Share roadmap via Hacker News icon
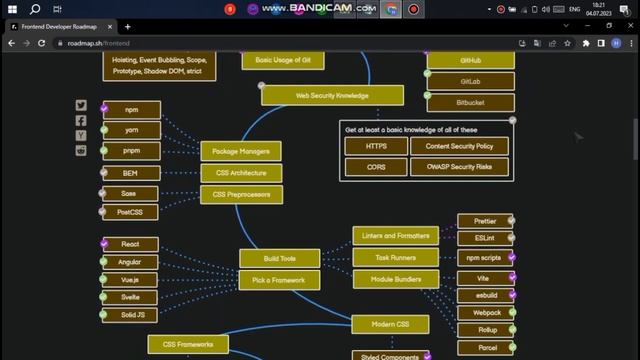This screenshot has width=640, height=360. tap(81, 135)
